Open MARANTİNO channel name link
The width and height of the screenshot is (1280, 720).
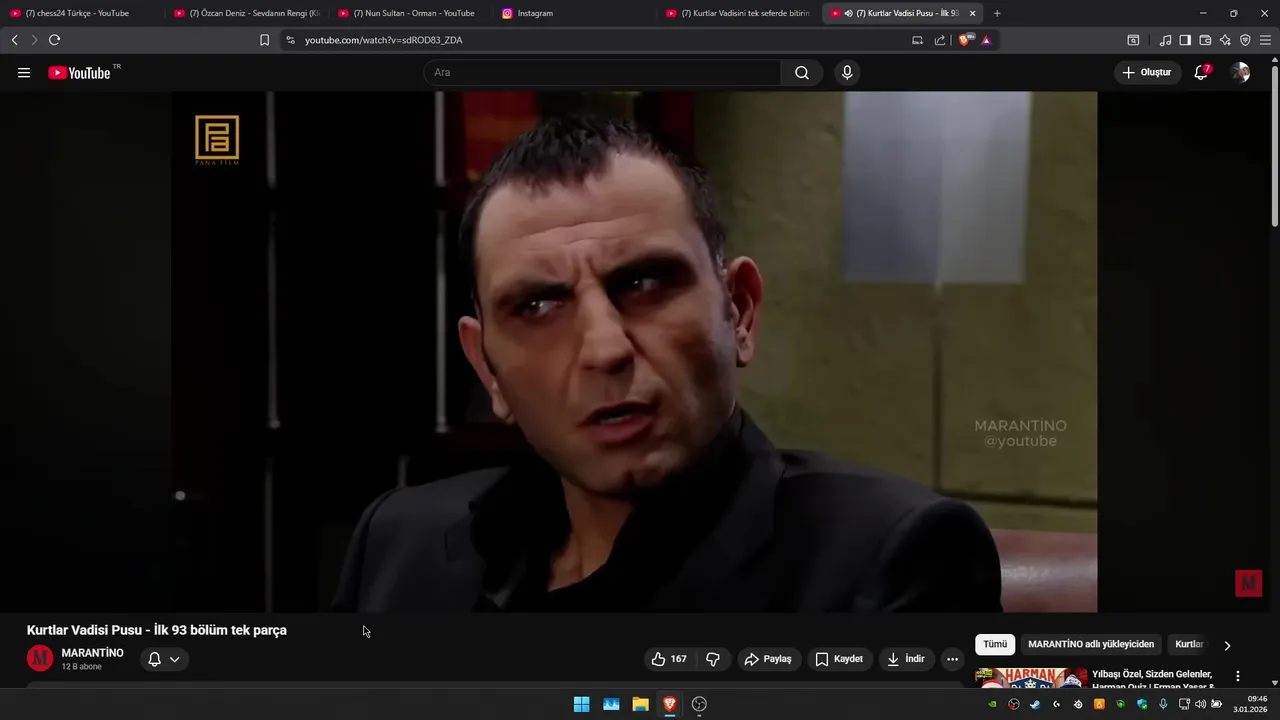click(93, 653)
